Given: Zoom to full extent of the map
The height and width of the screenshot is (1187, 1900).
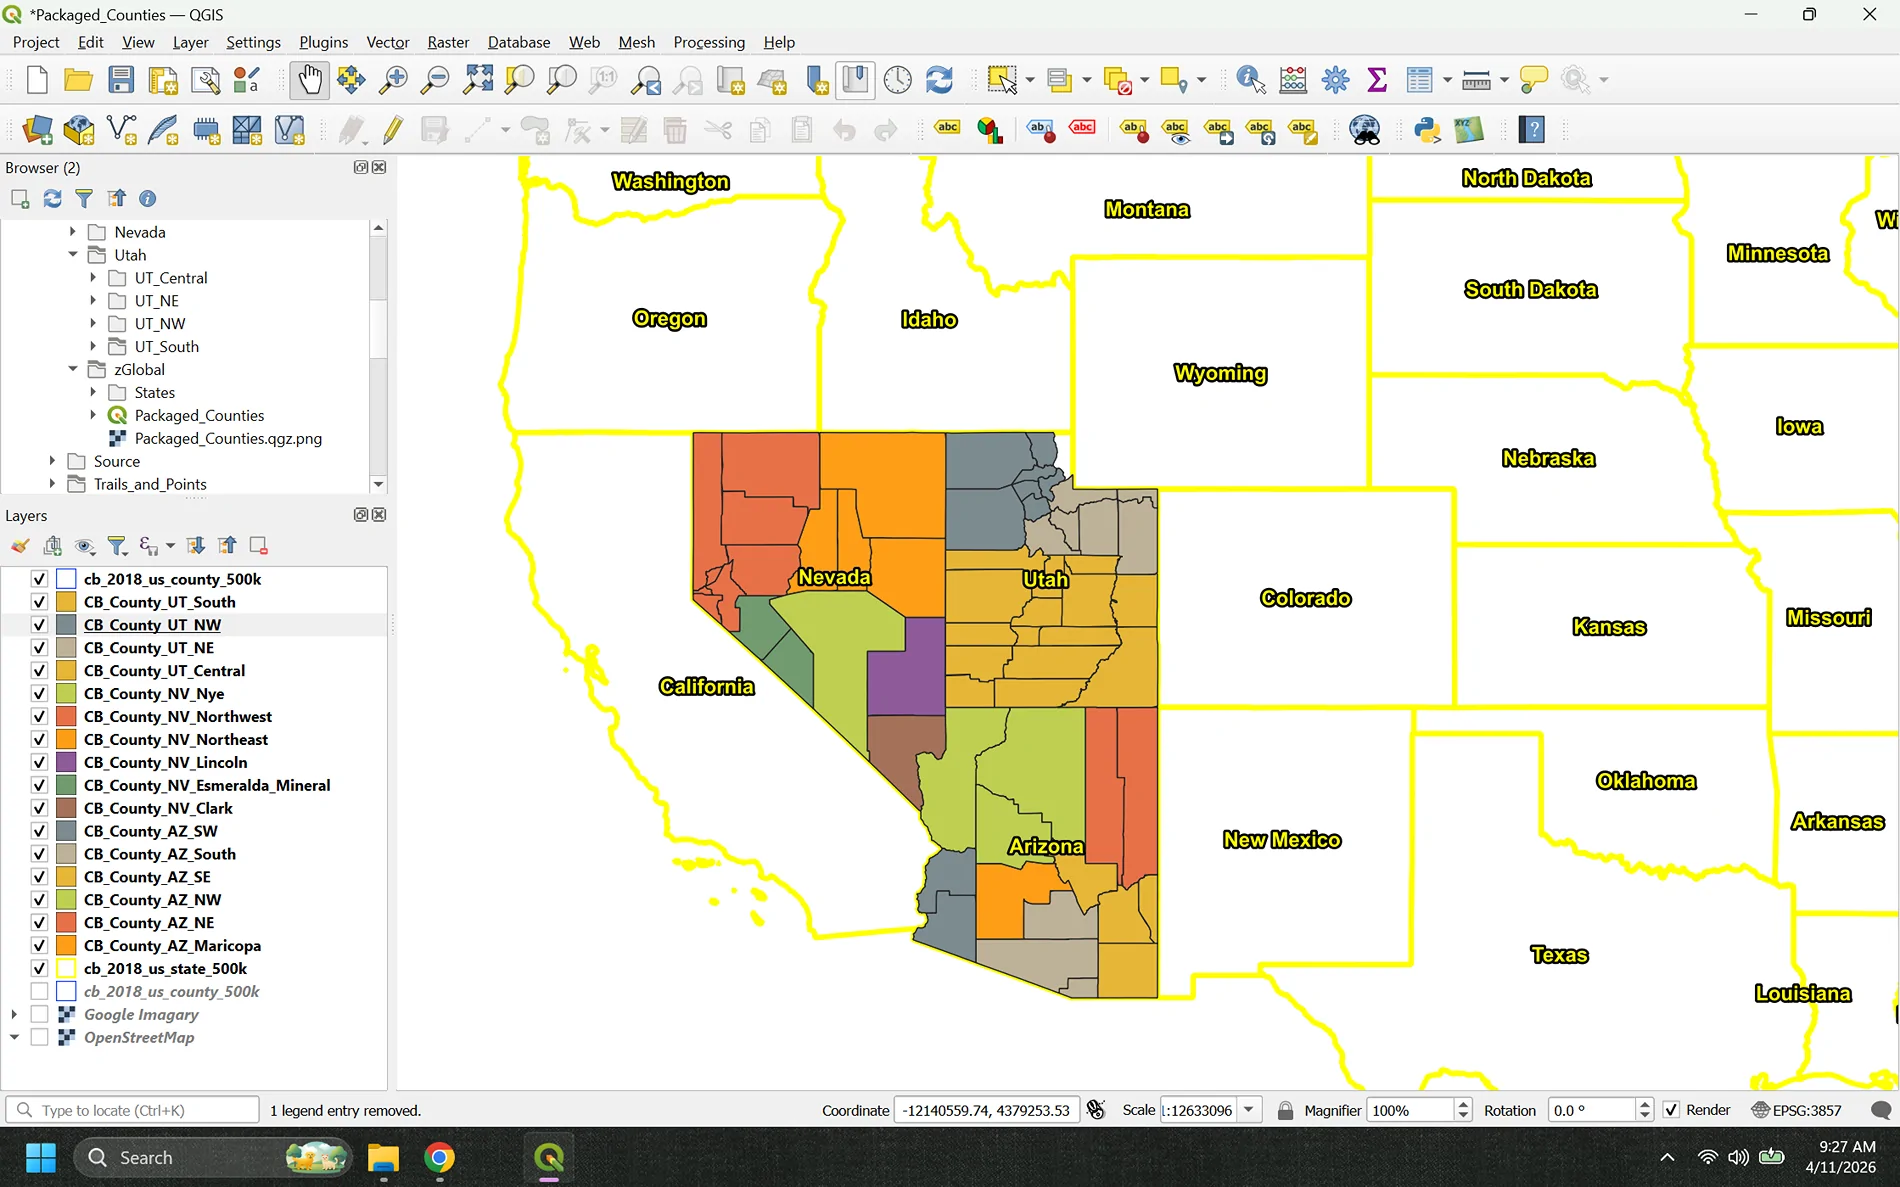Looking at the screenshot, I should pyautogui.click(x=478, y=80).
